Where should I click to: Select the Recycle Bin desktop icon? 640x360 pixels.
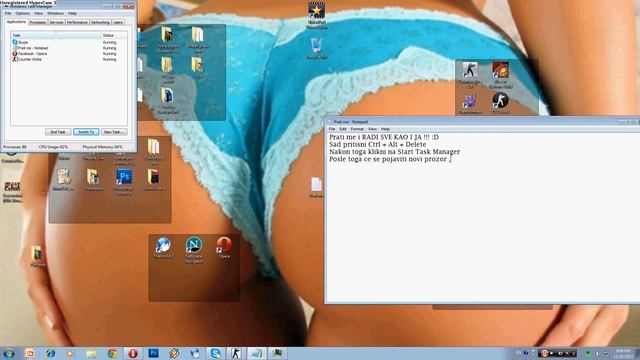tap(316, 45)
